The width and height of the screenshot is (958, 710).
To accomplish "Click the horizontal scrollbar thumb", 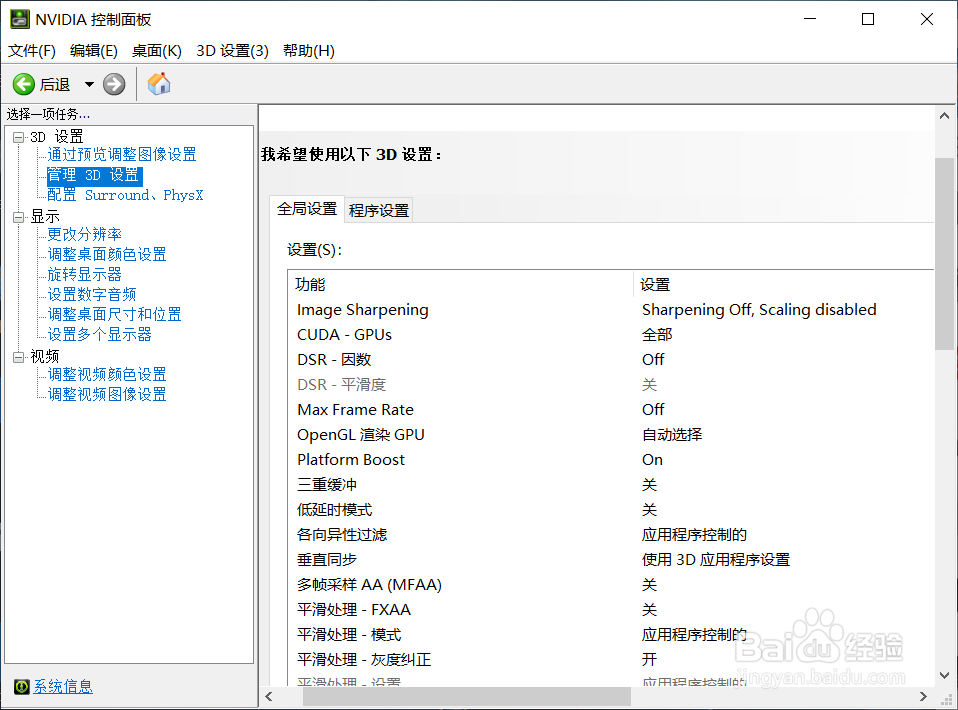I will pos(467,697).
